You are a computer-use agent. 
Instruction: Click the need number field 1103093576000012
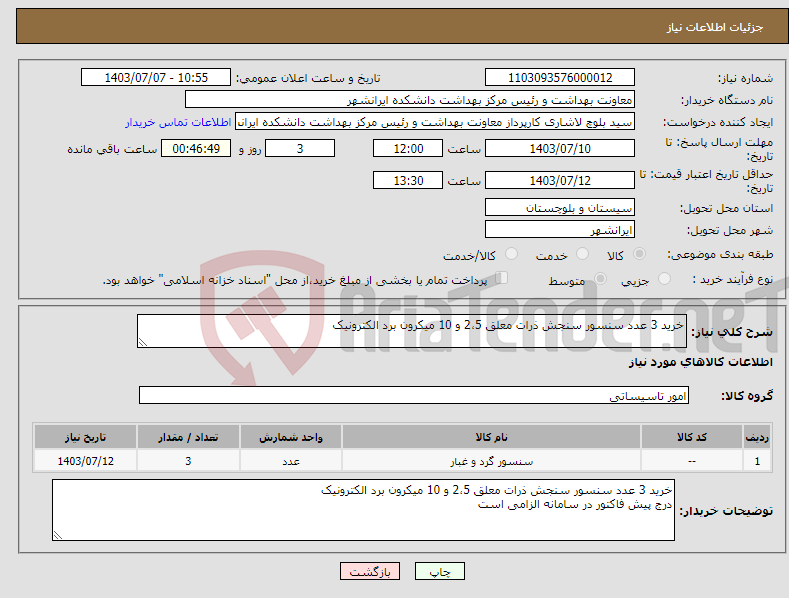(x=560, y=78)
